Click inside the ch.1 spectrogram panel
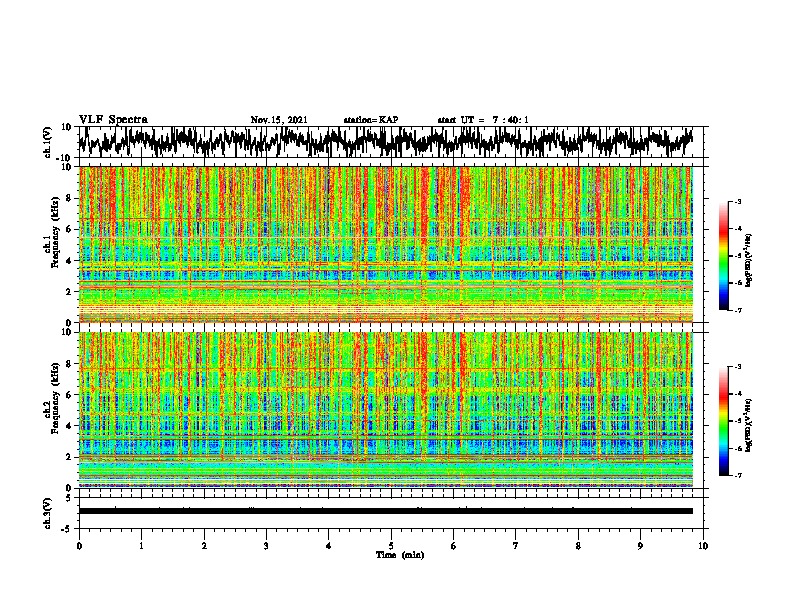This screenshot has width=792, height=612. coord(385,244)
